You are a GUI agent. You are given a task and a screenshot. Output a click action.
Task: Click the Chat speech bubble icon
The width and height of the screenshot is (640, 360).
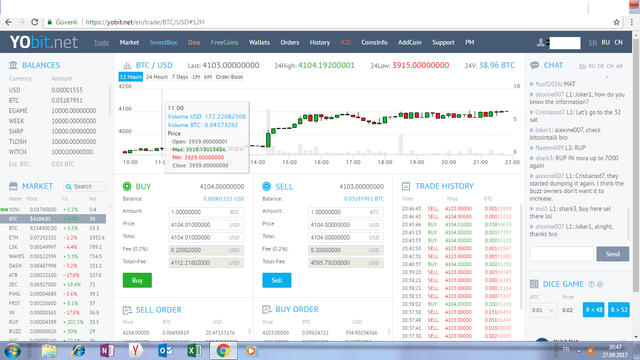[x=534, y=65]
